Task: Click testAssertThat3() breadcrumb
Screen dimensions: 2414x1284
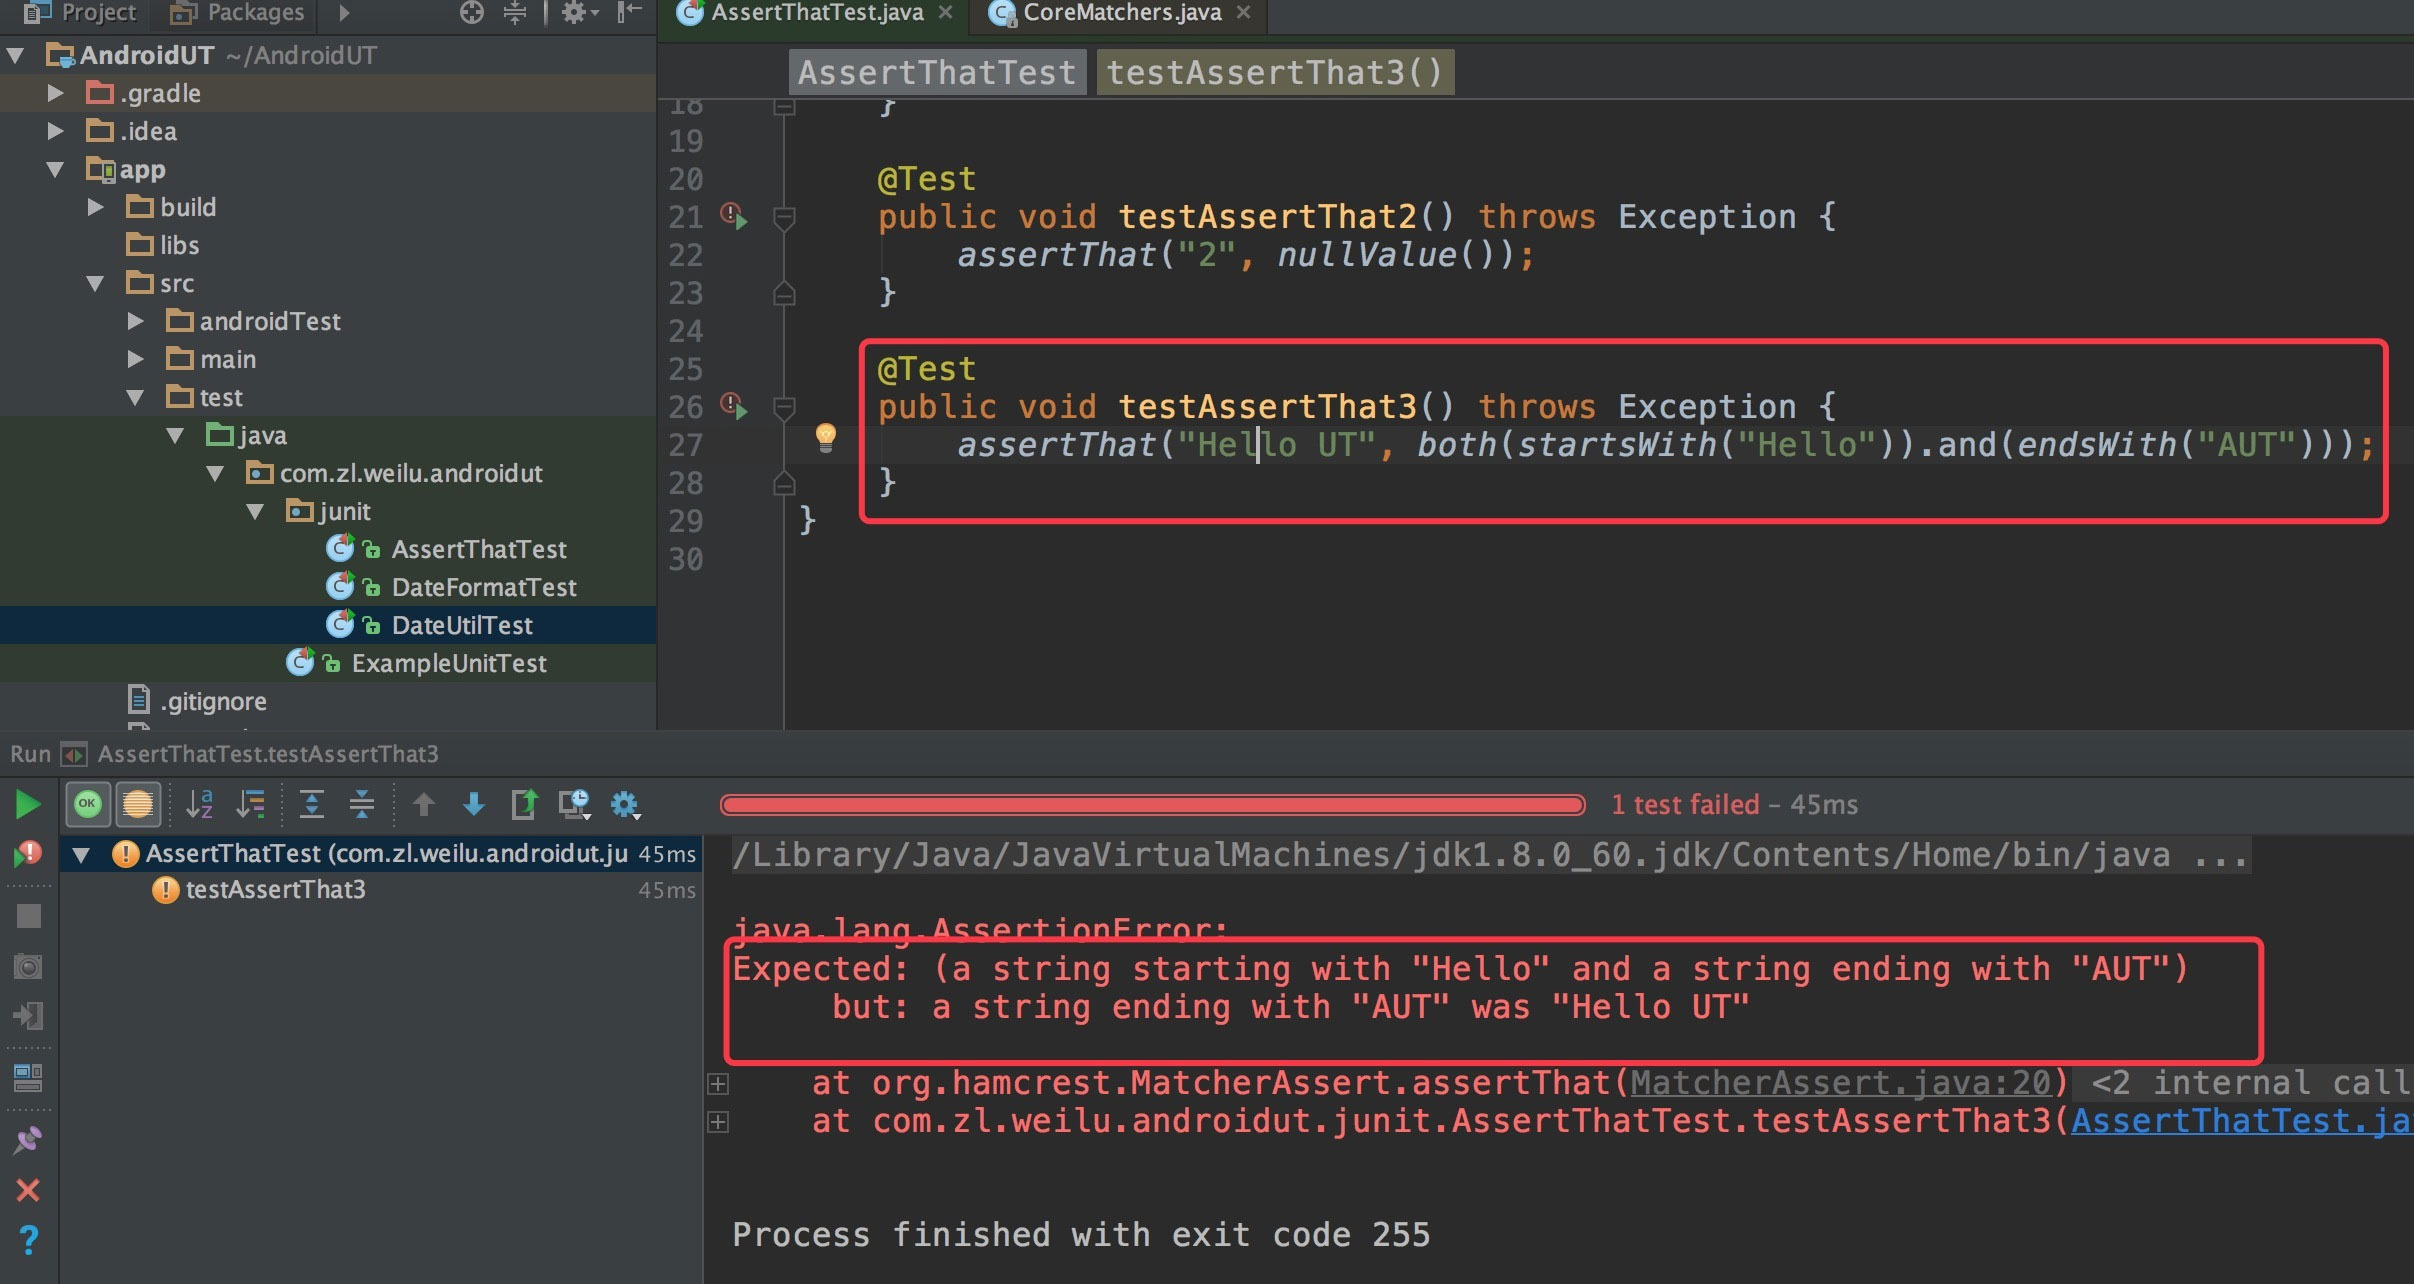Action: [x=1275, y=72]
